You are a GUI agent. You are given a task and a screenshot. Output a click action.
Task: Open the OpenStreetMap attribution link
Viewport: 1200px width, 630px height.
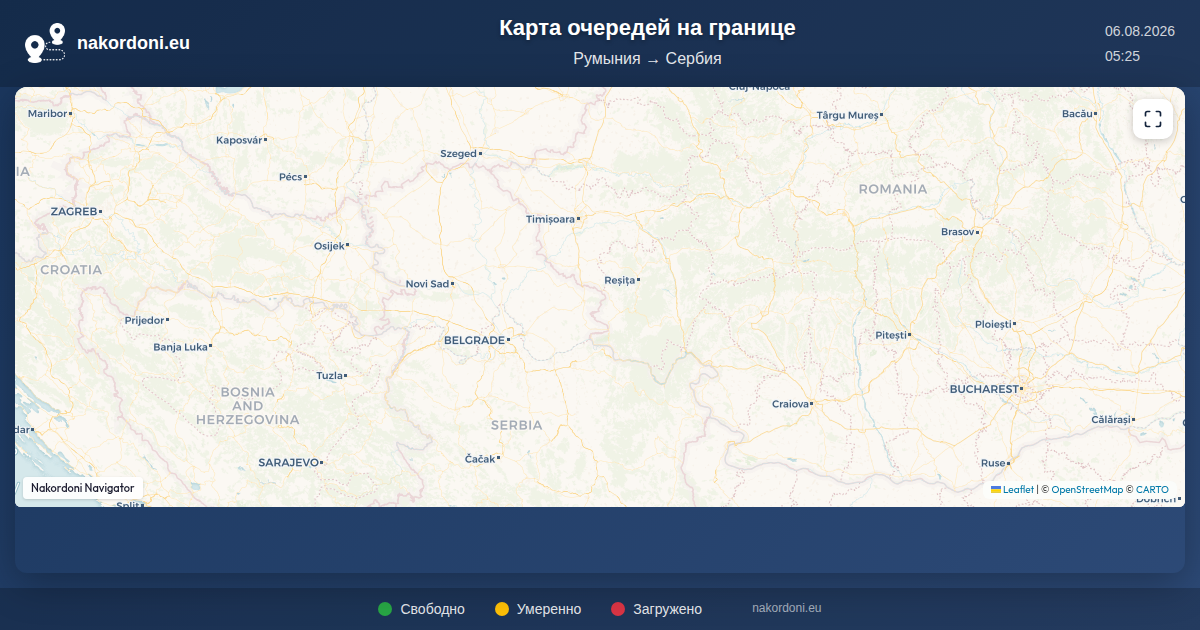pyautogui.click(x=1087, y=490)
